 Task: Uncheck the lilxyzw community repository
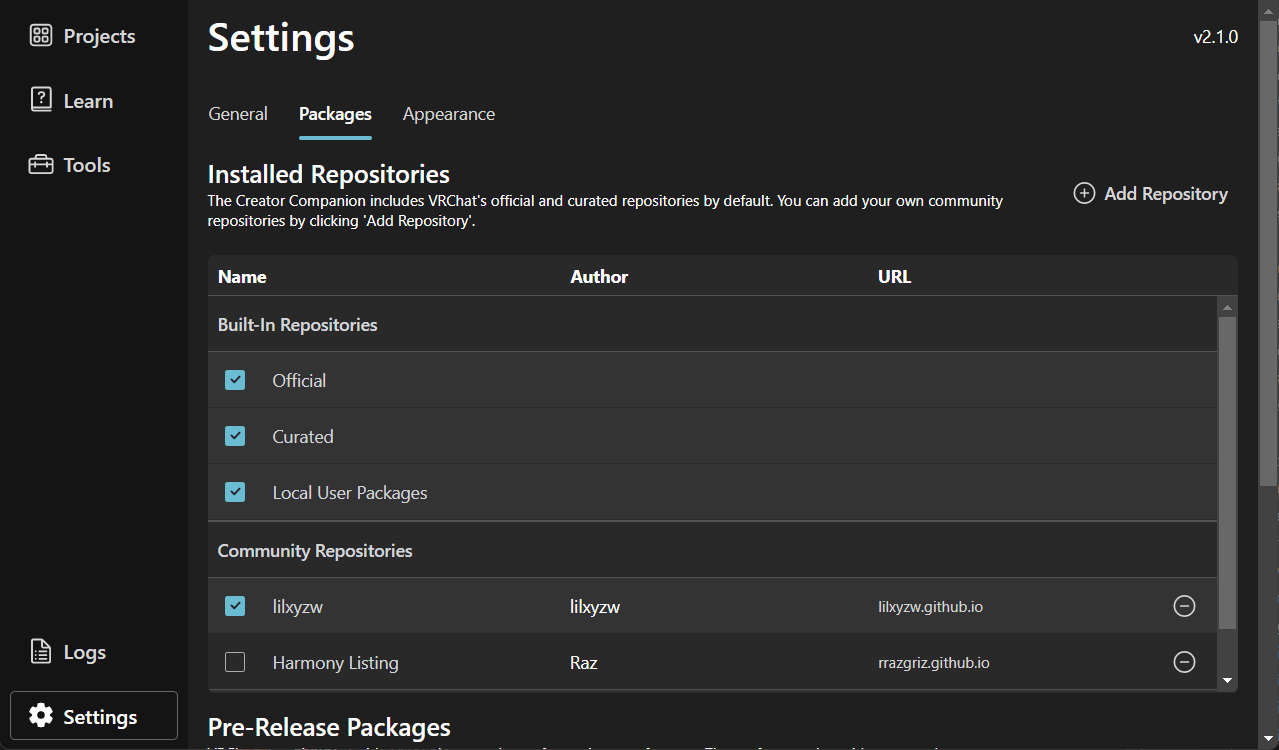[x=235, y=606]
